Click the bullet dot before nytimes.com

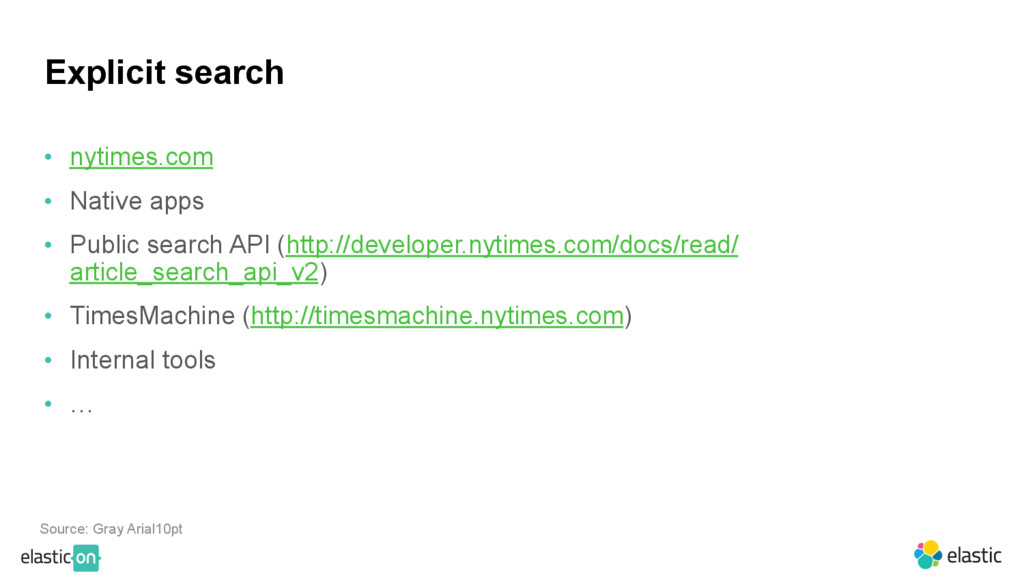pyautogui.click(x=48, y=157)
